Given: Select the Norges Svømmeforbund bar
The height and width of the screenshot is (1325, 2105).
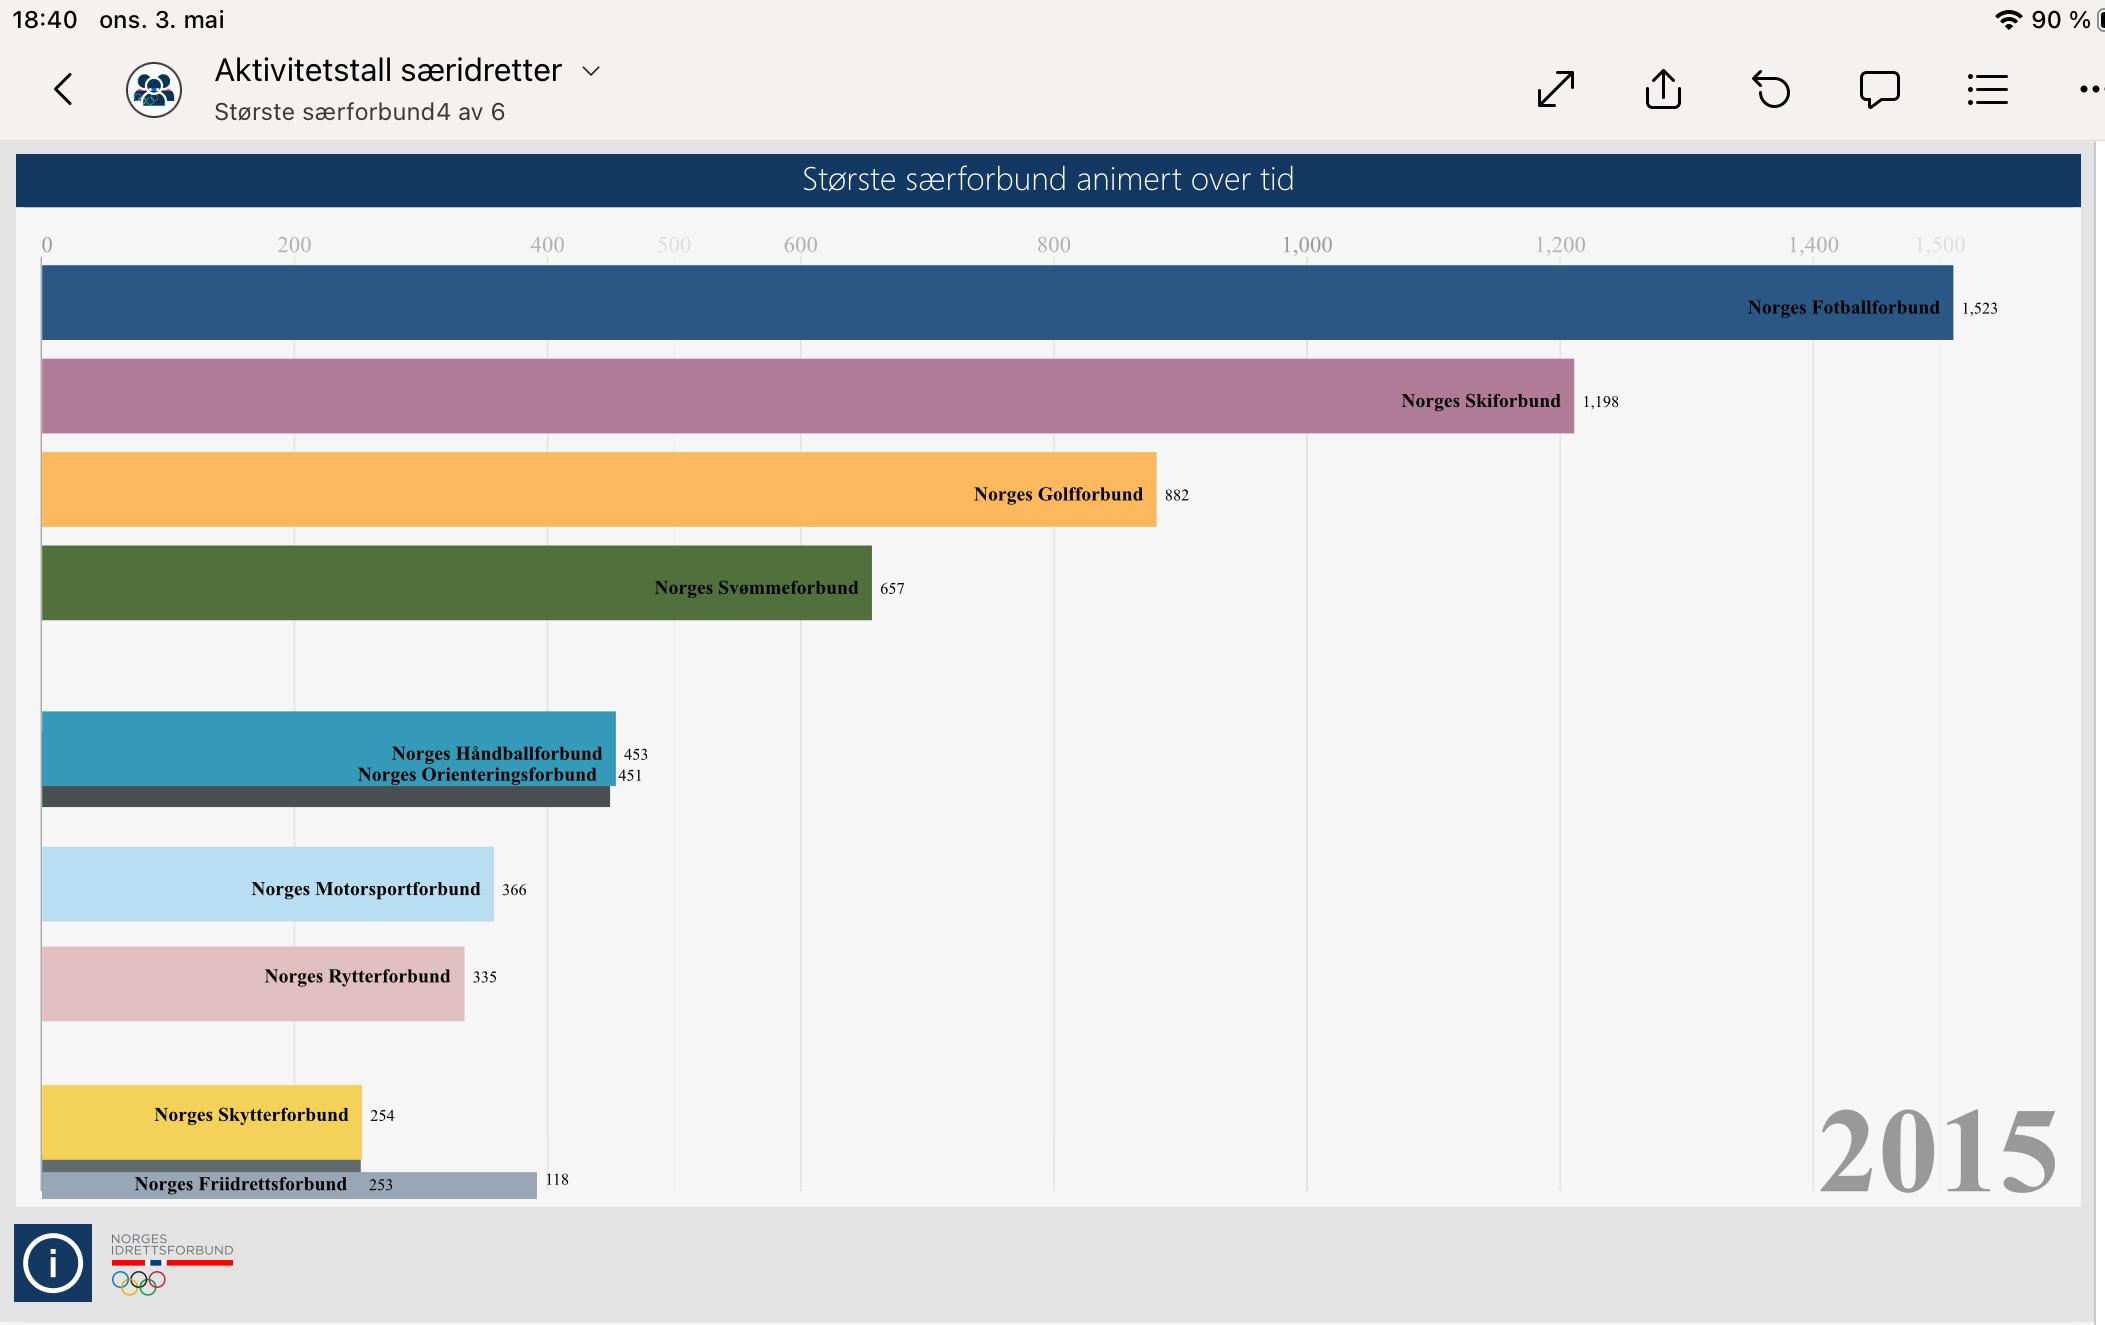Looking at the screenshot, I should (x=457, y=583).
